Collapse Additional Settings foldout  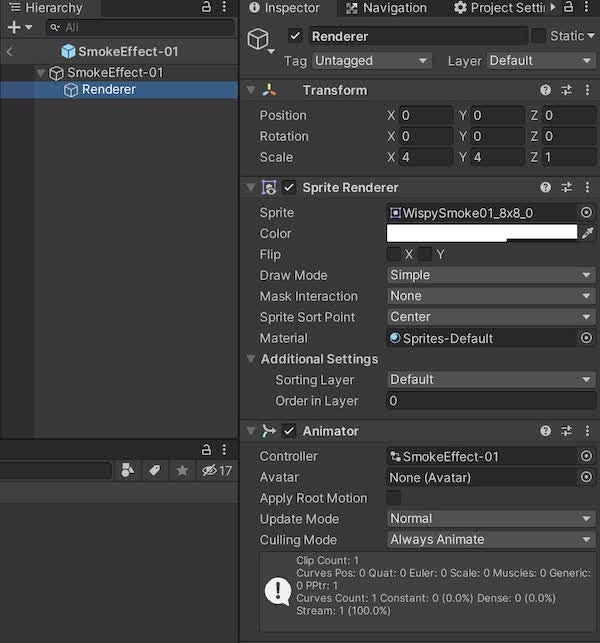[x=251, y=359]
